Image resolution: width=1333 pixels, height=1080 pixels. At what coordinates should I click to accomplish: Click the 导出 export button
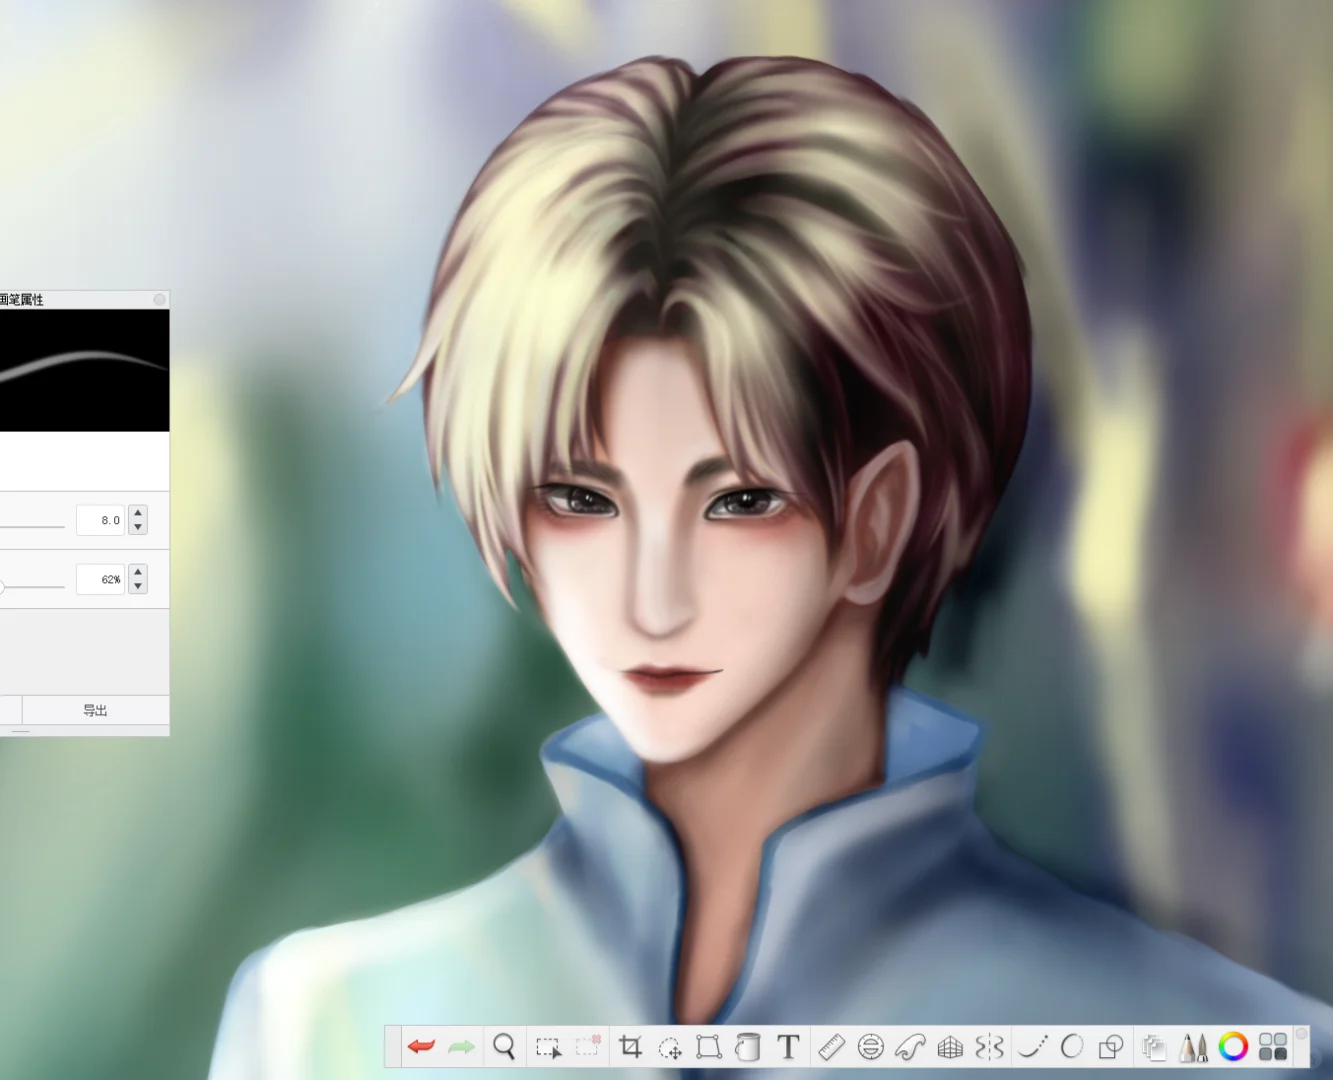point(95,710)
